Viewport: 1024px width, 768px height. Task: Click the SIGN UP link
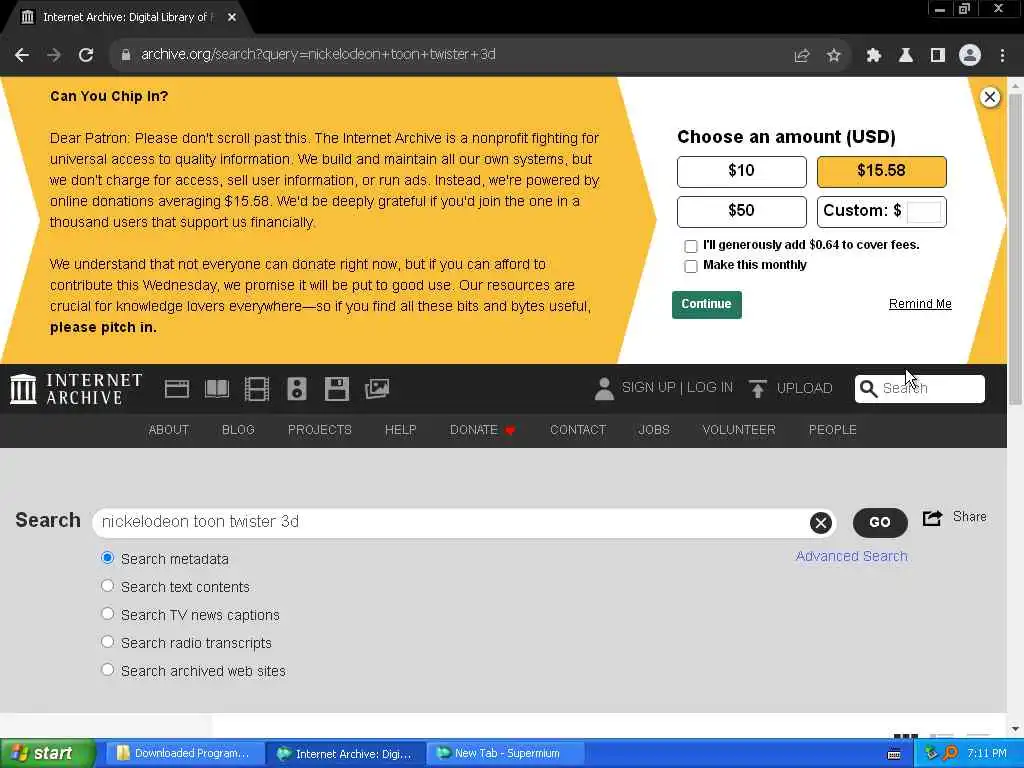click(648, 388)
